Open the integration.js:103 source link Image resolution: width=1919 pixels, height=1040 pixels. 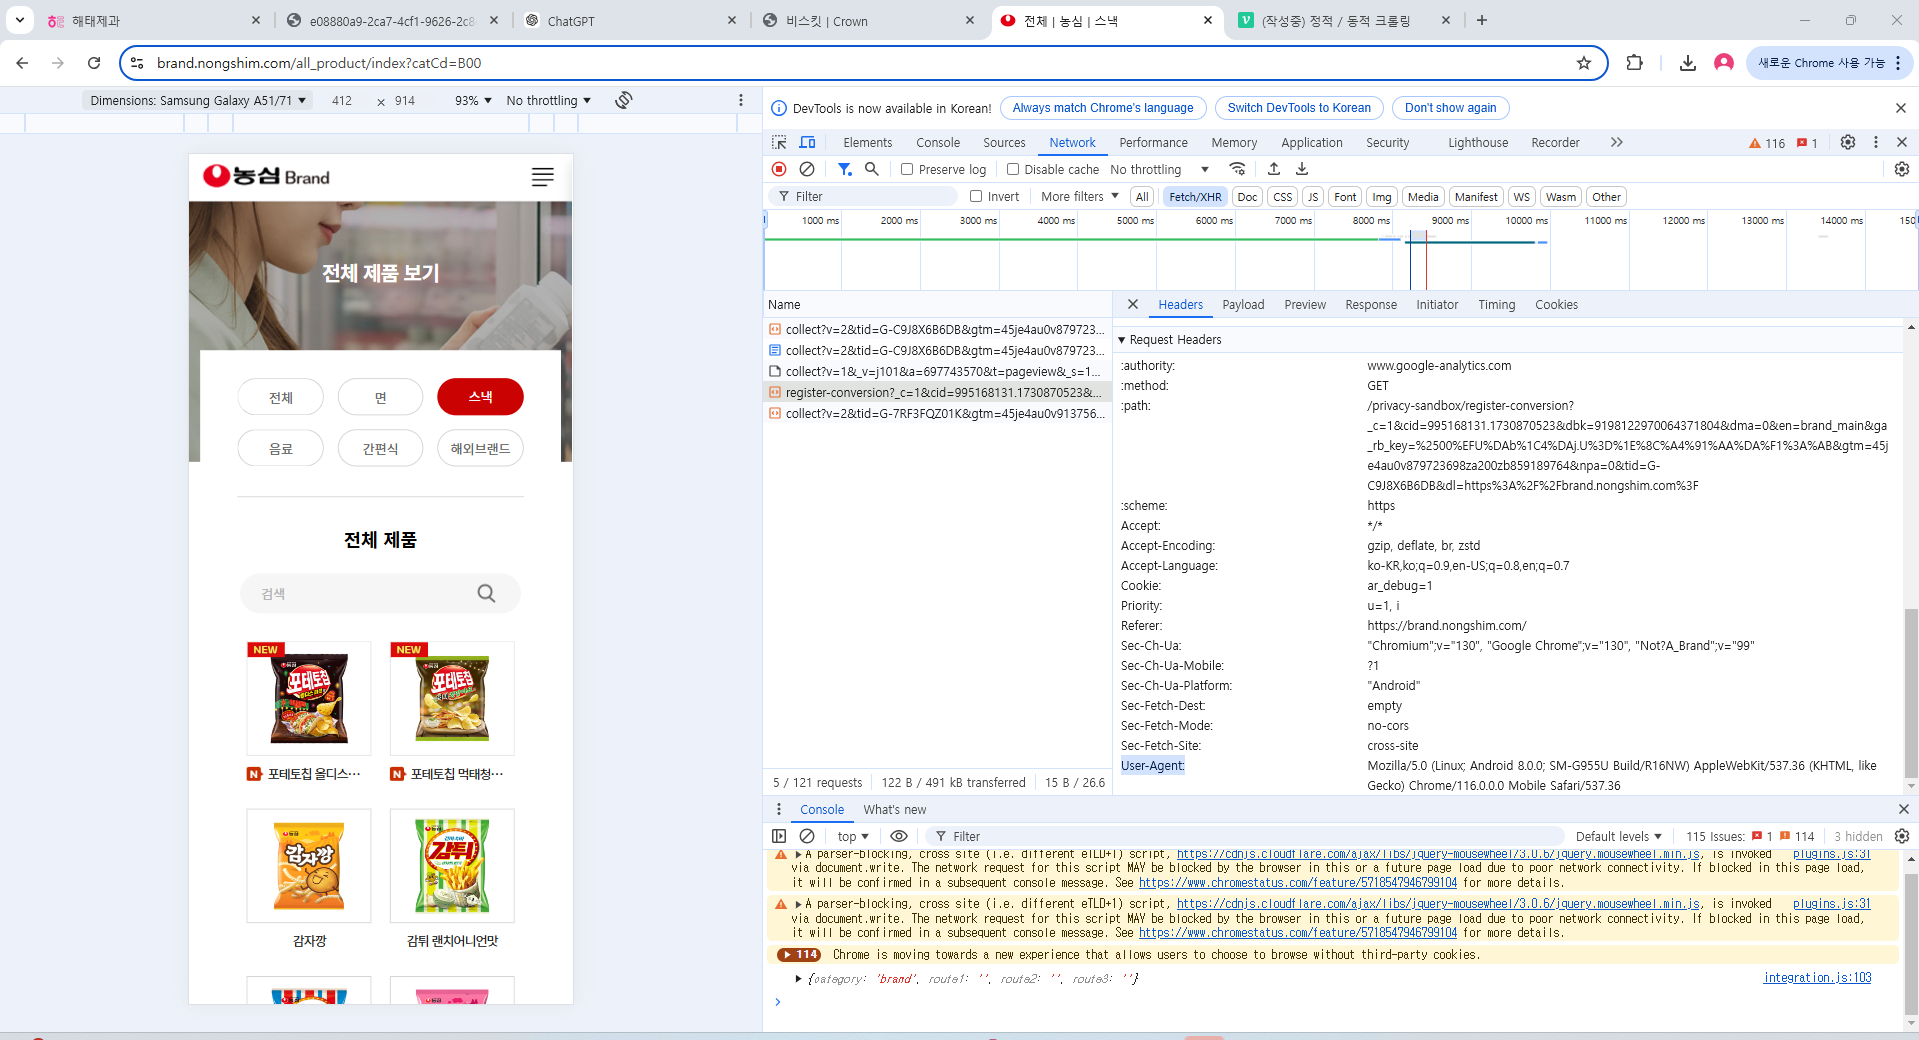tap(1817, 978)
